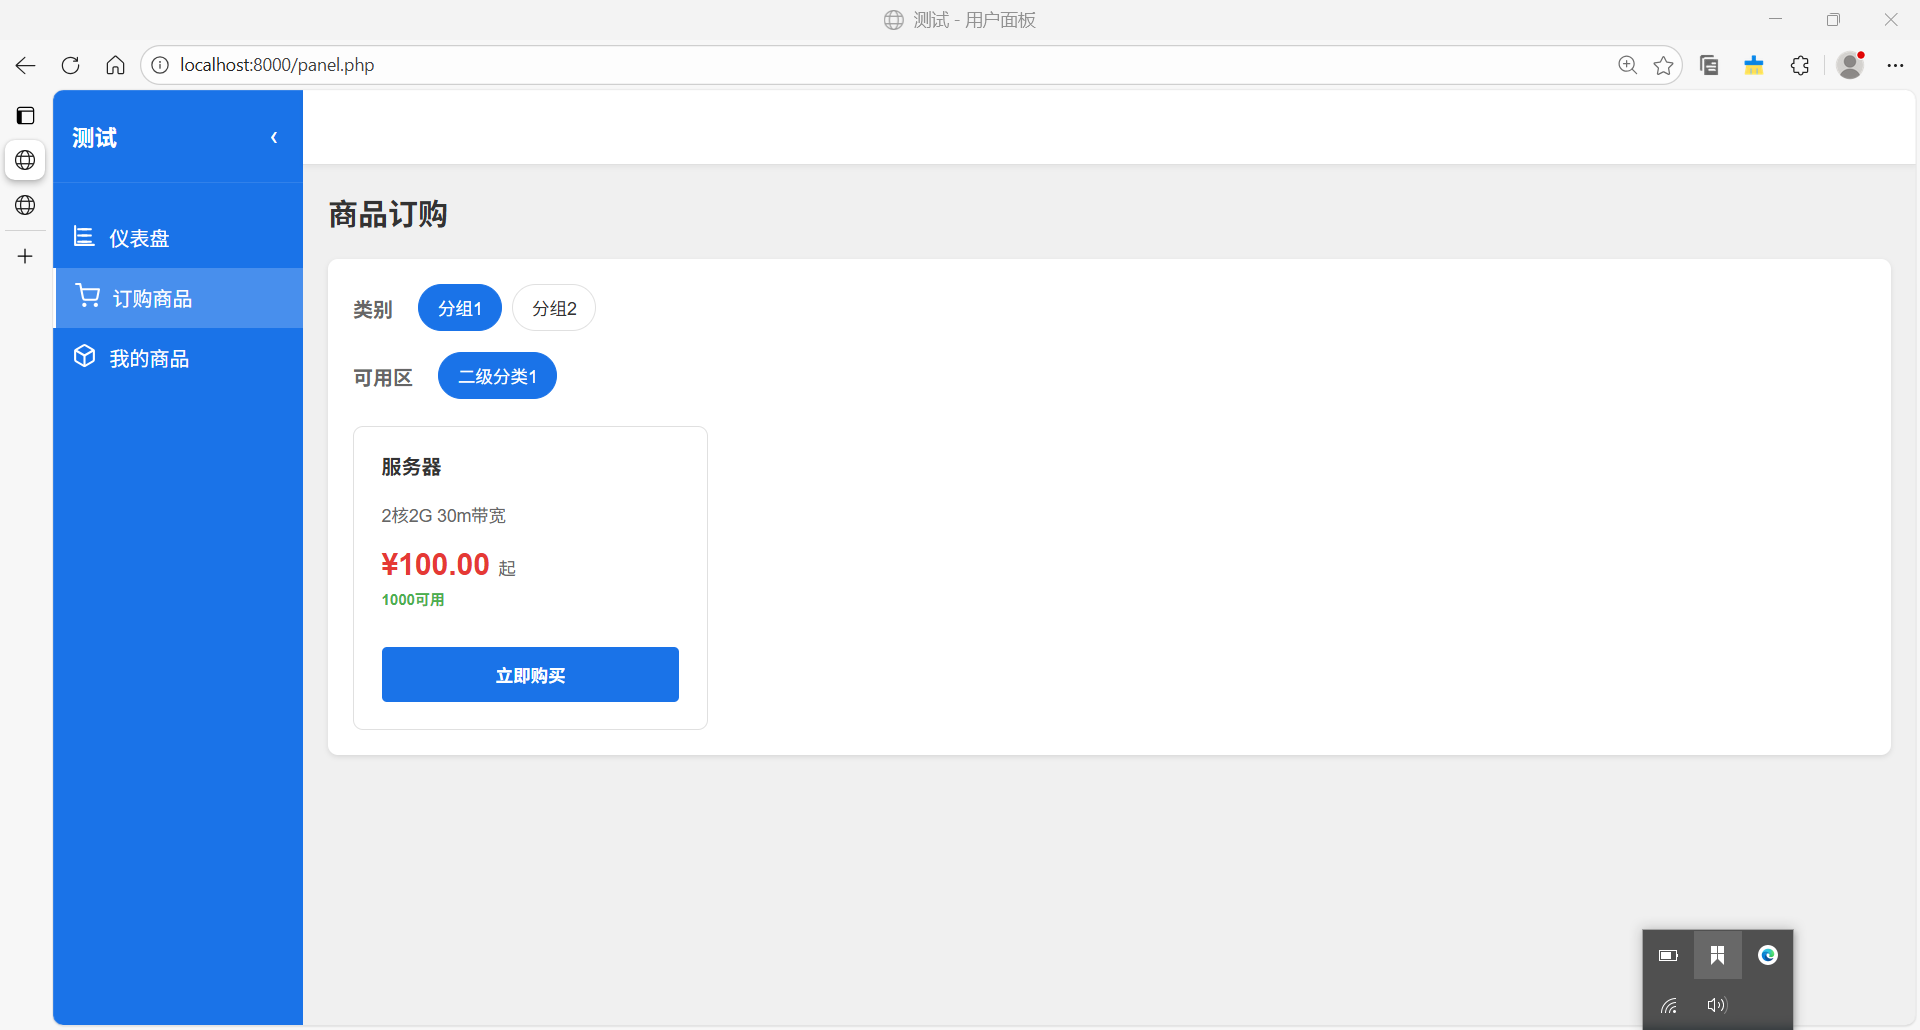Select the 分组1 category pill
This screenshot has height=1030, width=1920.
(x=459, y=308)
